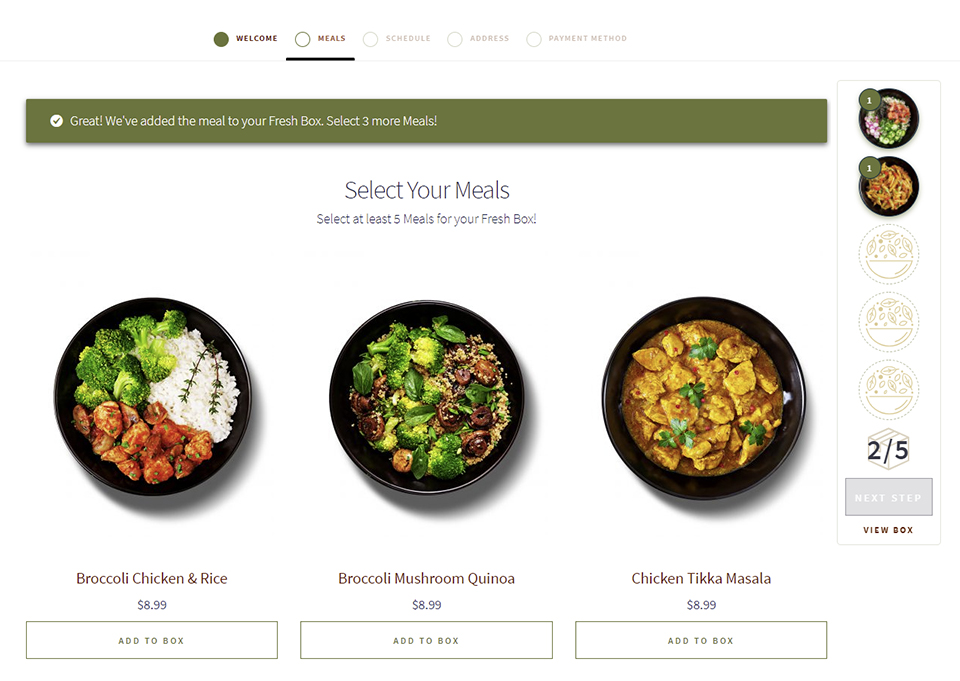The width and height of the screenshot is (960, 681).
Task: Click the first empty bowl slot icon
Action: 889,254
